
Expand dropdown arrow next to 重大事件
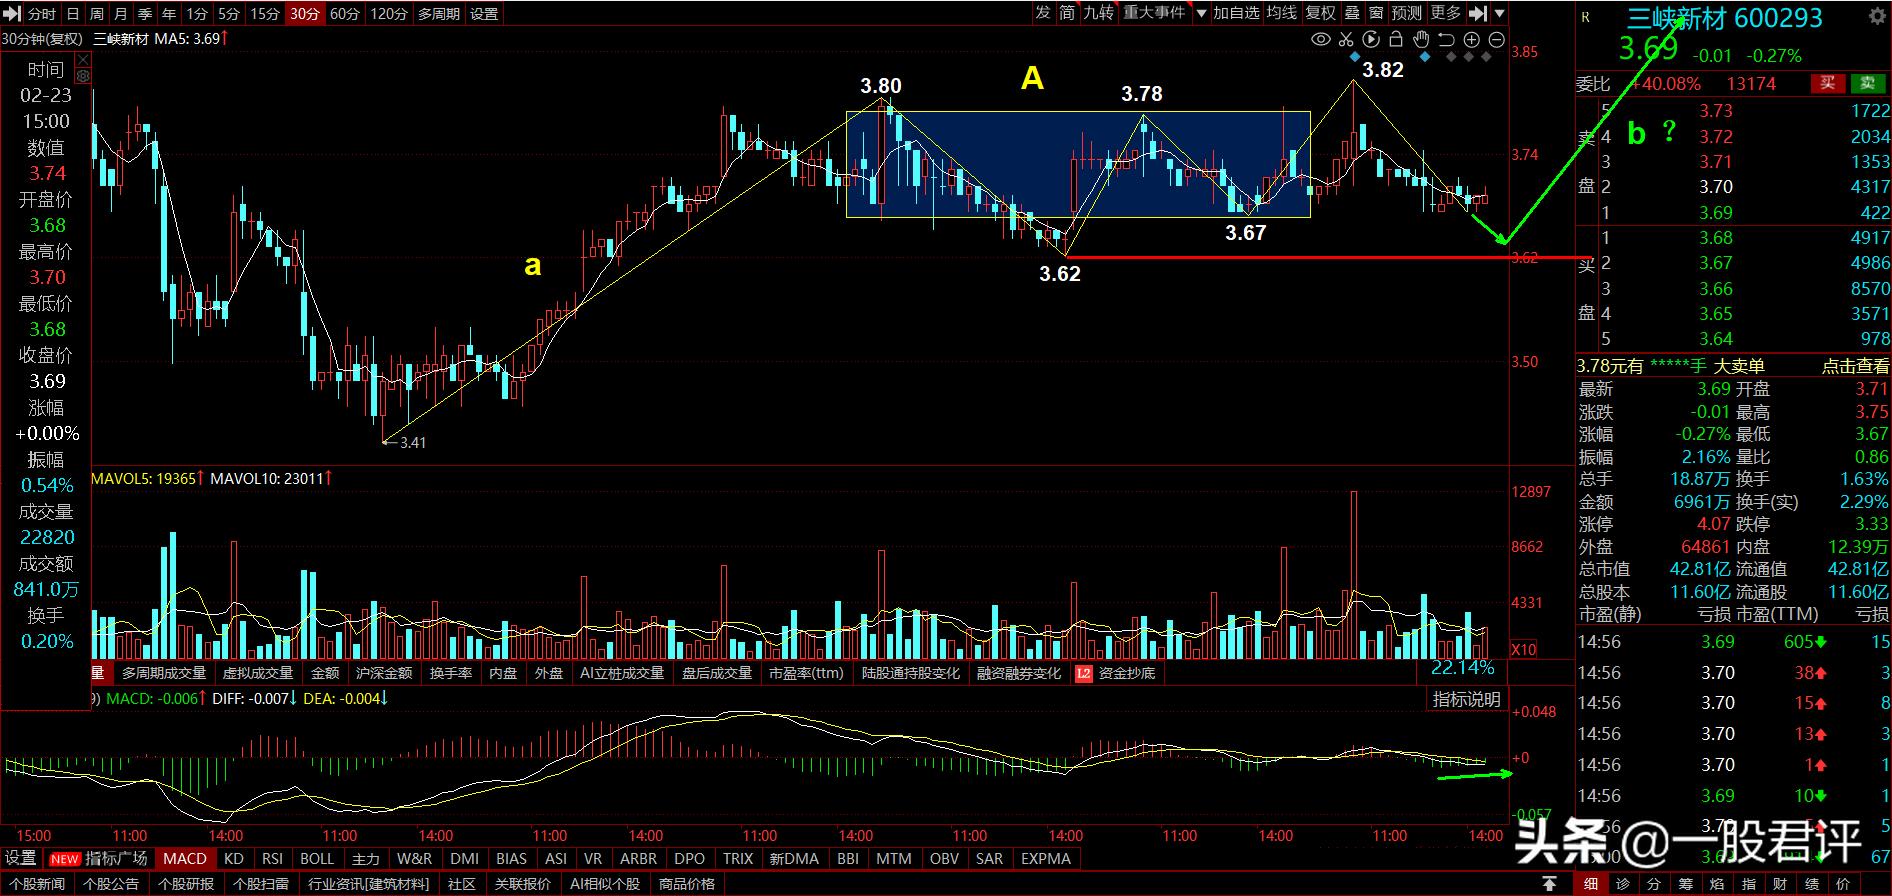click(1200, 14)
